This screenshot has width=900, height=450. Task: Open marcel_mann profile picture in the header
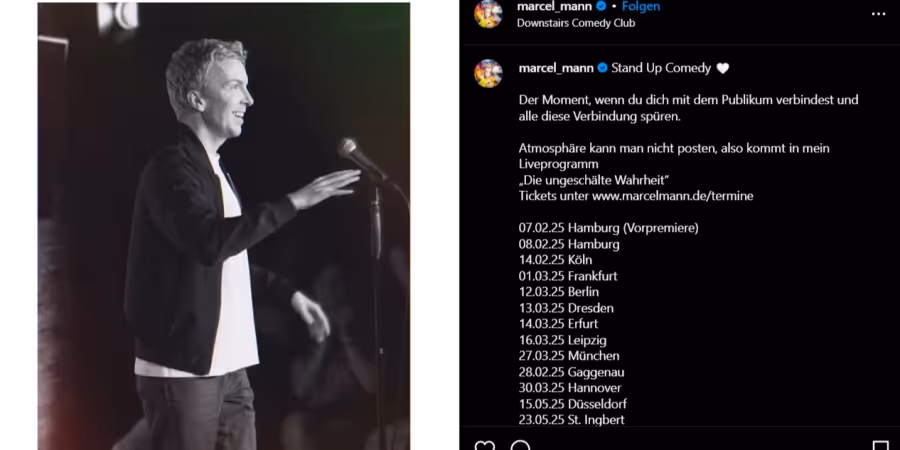488,14
